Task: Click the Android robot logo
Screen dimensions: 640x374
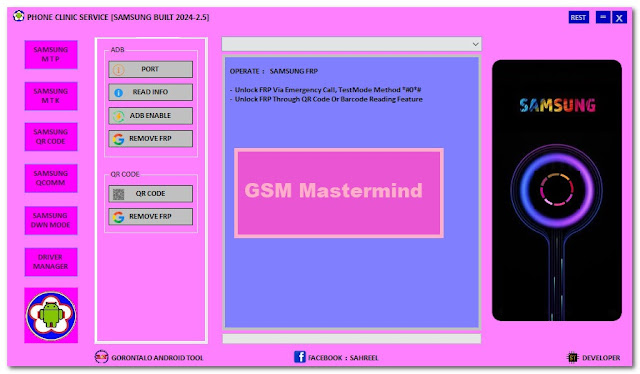Action: 51,316
